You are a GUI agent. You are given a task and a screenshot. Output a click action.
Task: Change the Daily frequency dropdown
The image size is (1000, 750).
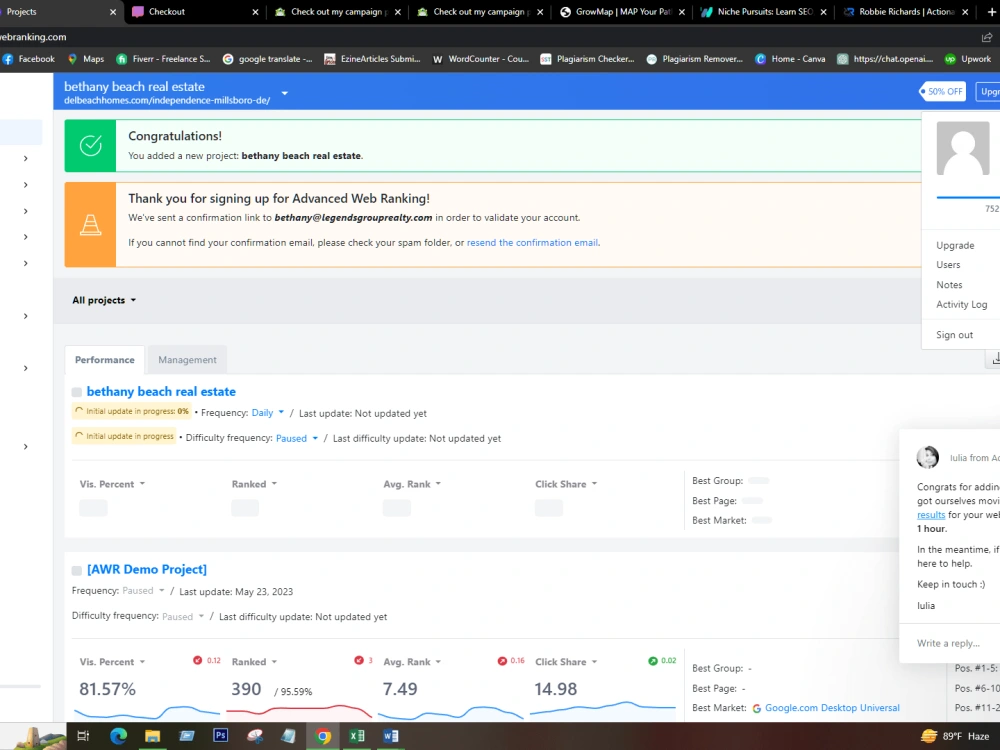267,413
